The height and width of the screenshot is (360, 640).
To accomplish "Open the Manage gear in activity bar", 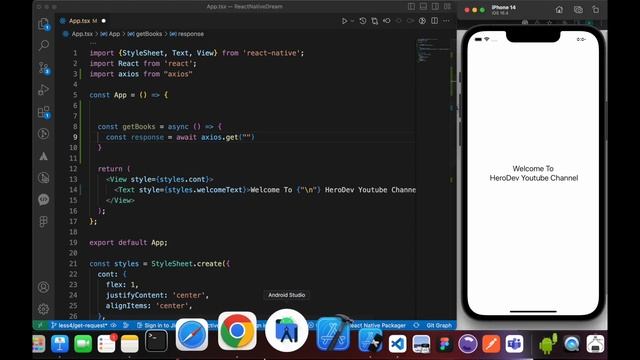I will coord(43,309).
